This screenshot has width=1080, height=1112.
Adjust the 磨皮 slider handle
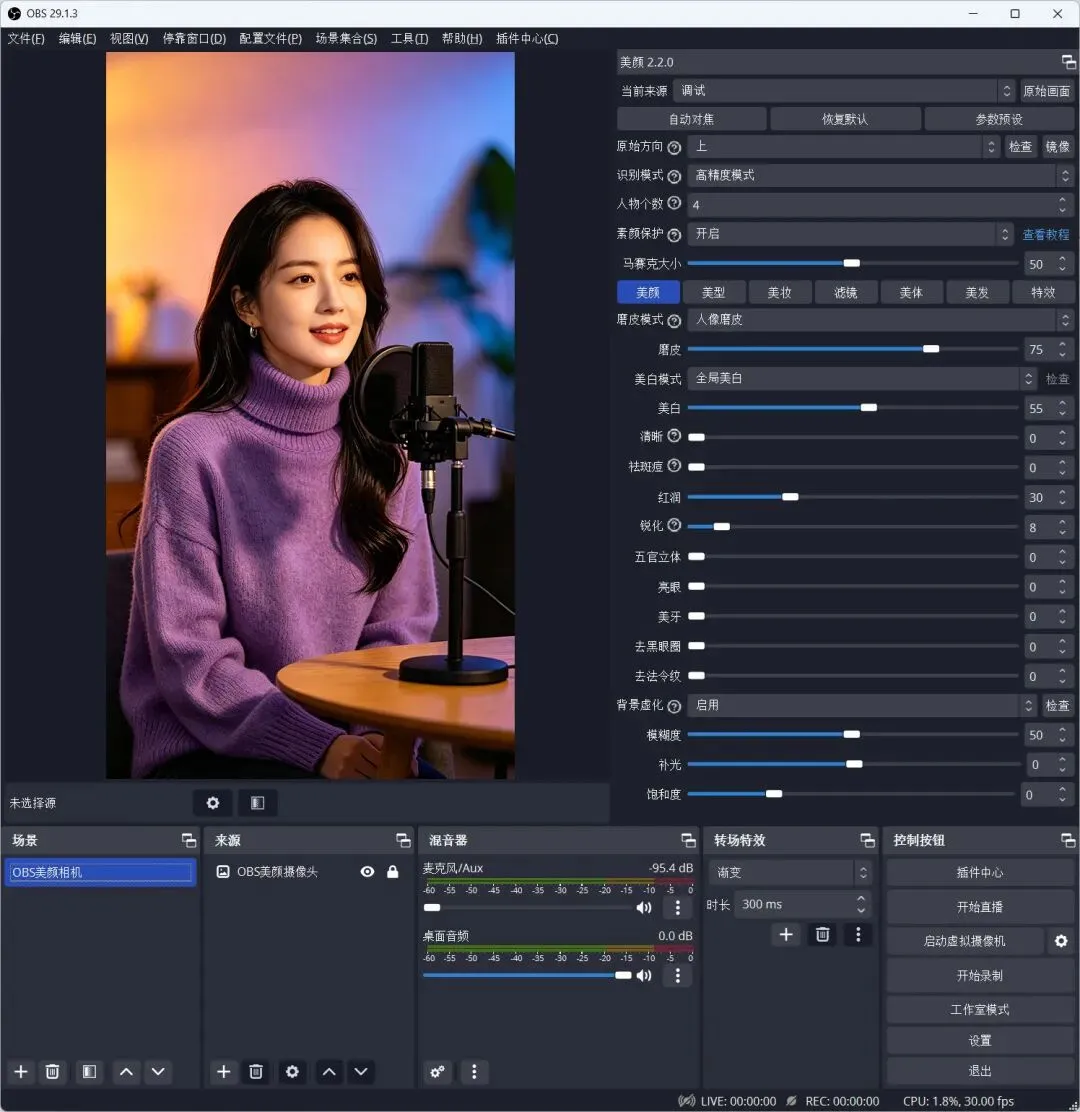(931, 349)
